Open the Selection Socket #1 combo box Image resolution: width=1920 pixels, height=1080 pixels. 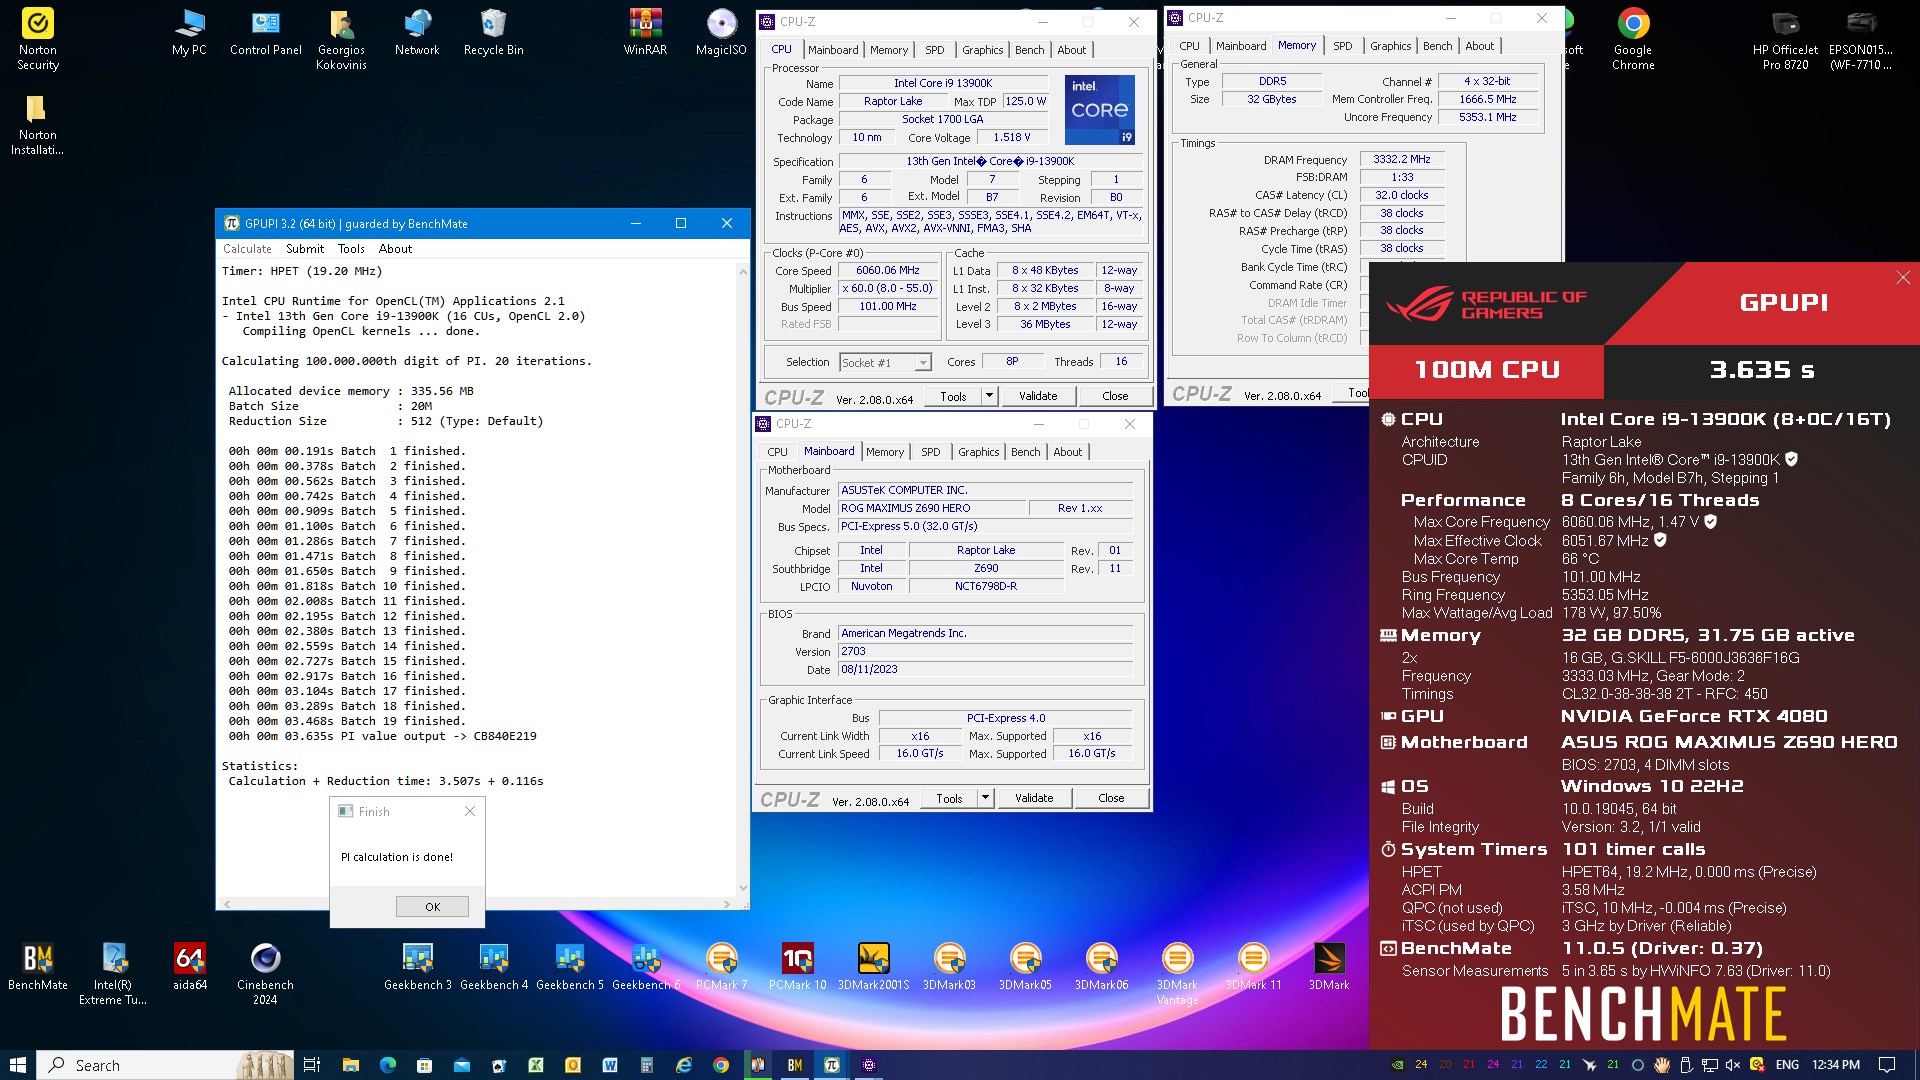(885, 362)
